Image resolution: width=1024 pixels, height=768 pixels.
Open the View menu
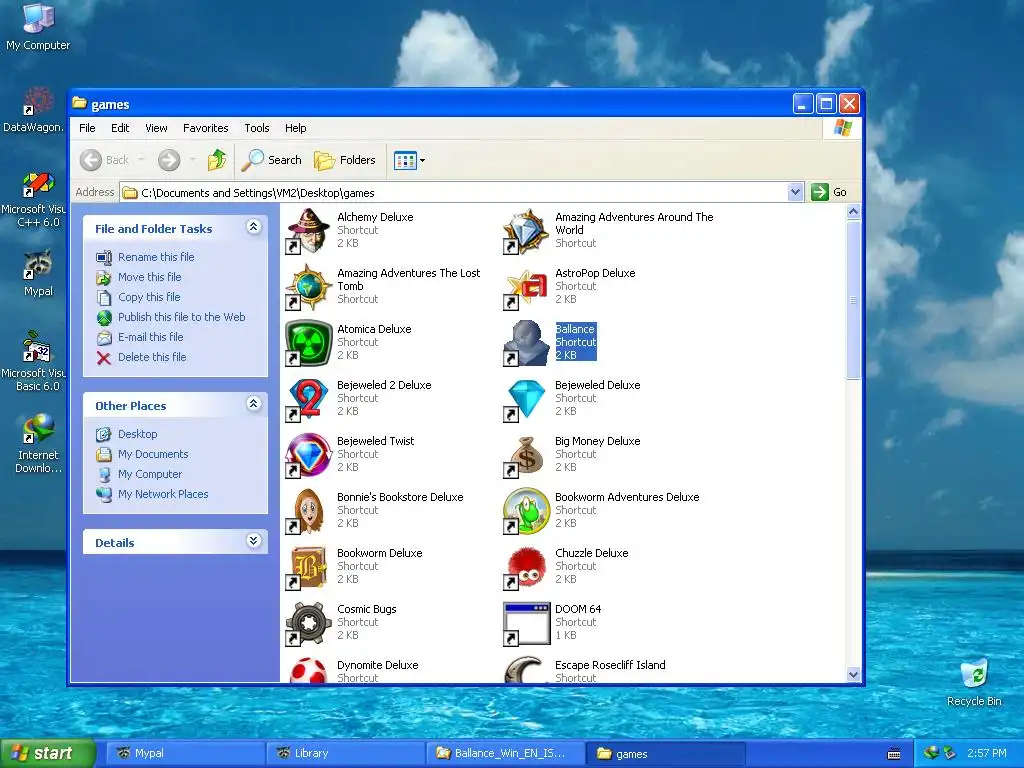pyautogui.click(x=156, y=128)
